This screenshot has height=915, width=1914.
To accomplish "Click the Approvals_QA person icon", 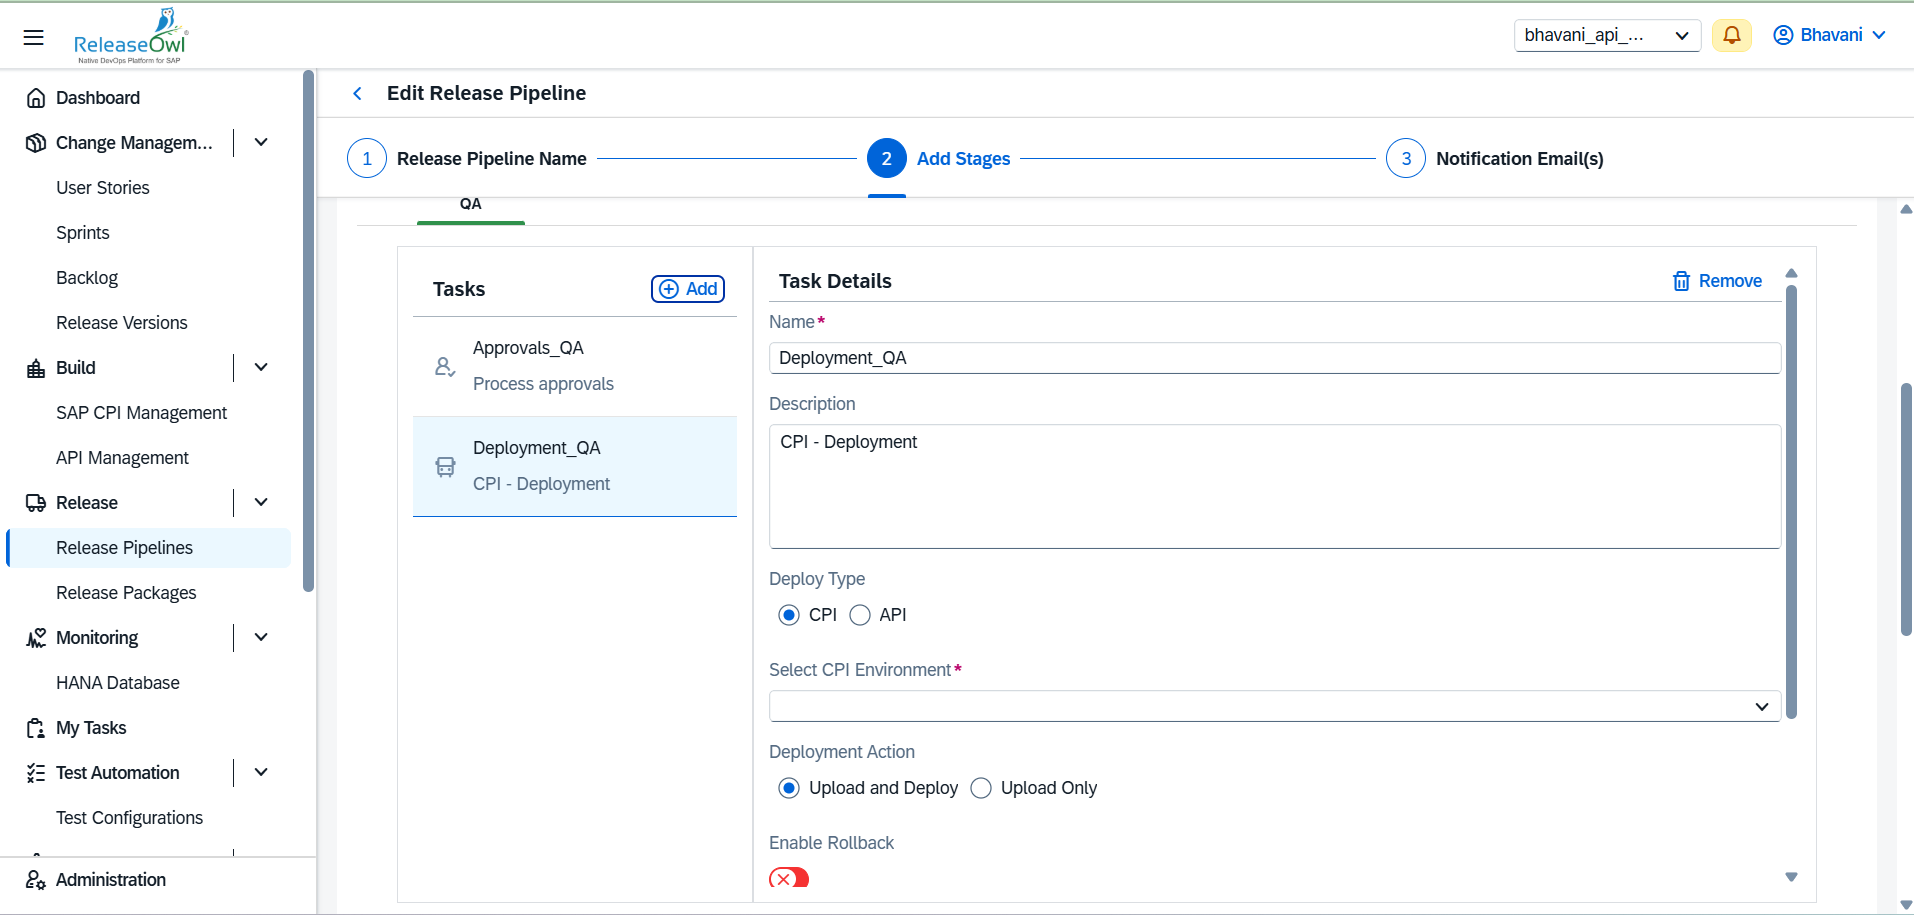I will tap(445, 367).
